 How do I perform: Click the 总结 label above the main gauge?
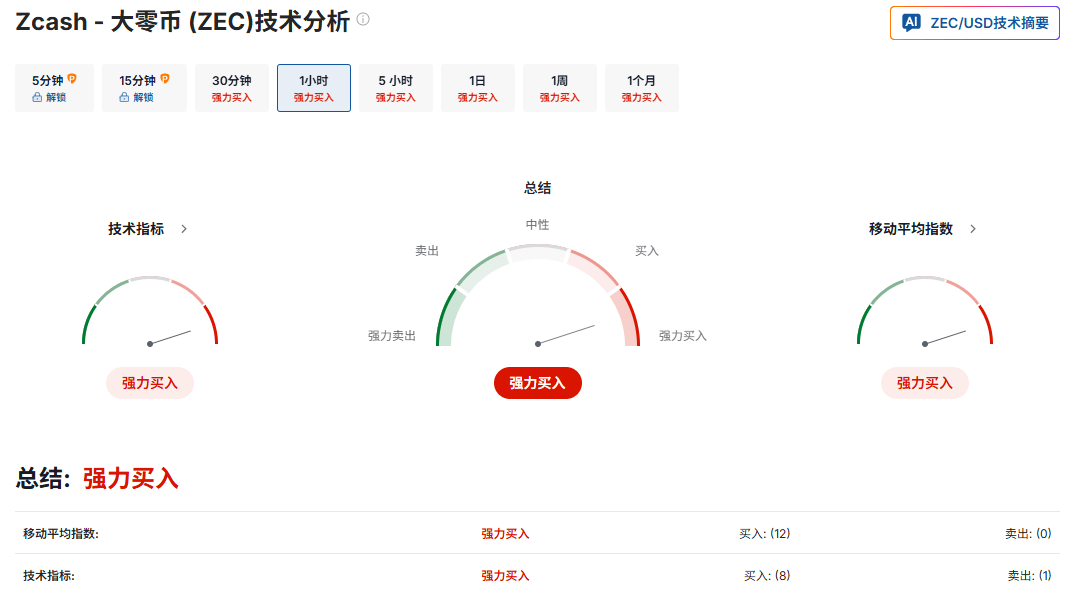coord(537,188)
